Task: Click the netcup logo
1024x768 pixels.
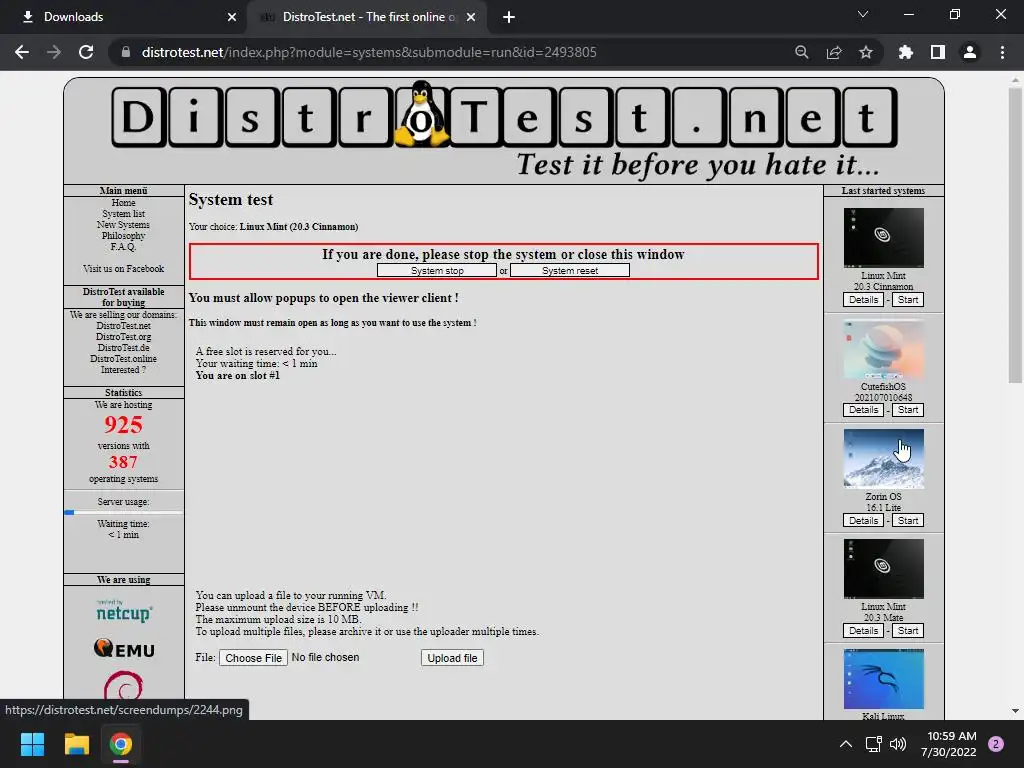Action: 124,611
